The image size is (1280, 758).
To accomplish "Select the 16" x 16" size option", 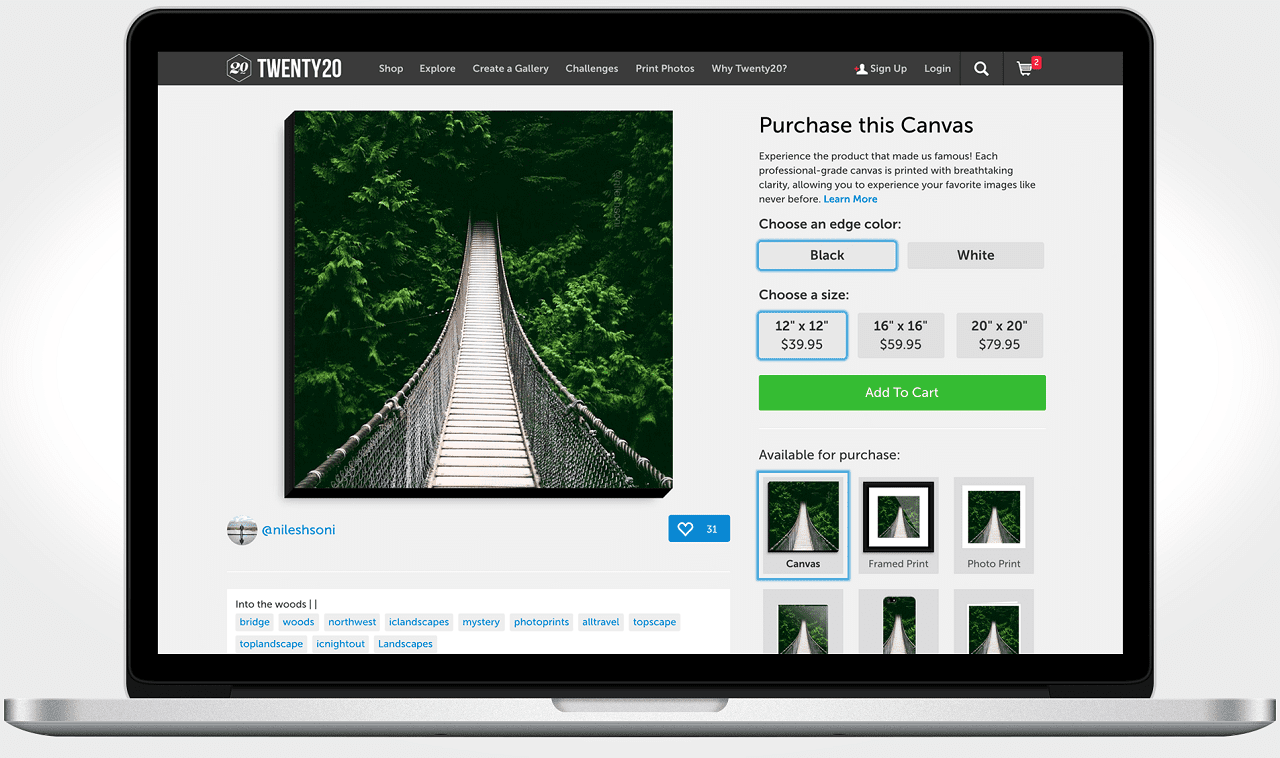I will (x=900, y=335).
